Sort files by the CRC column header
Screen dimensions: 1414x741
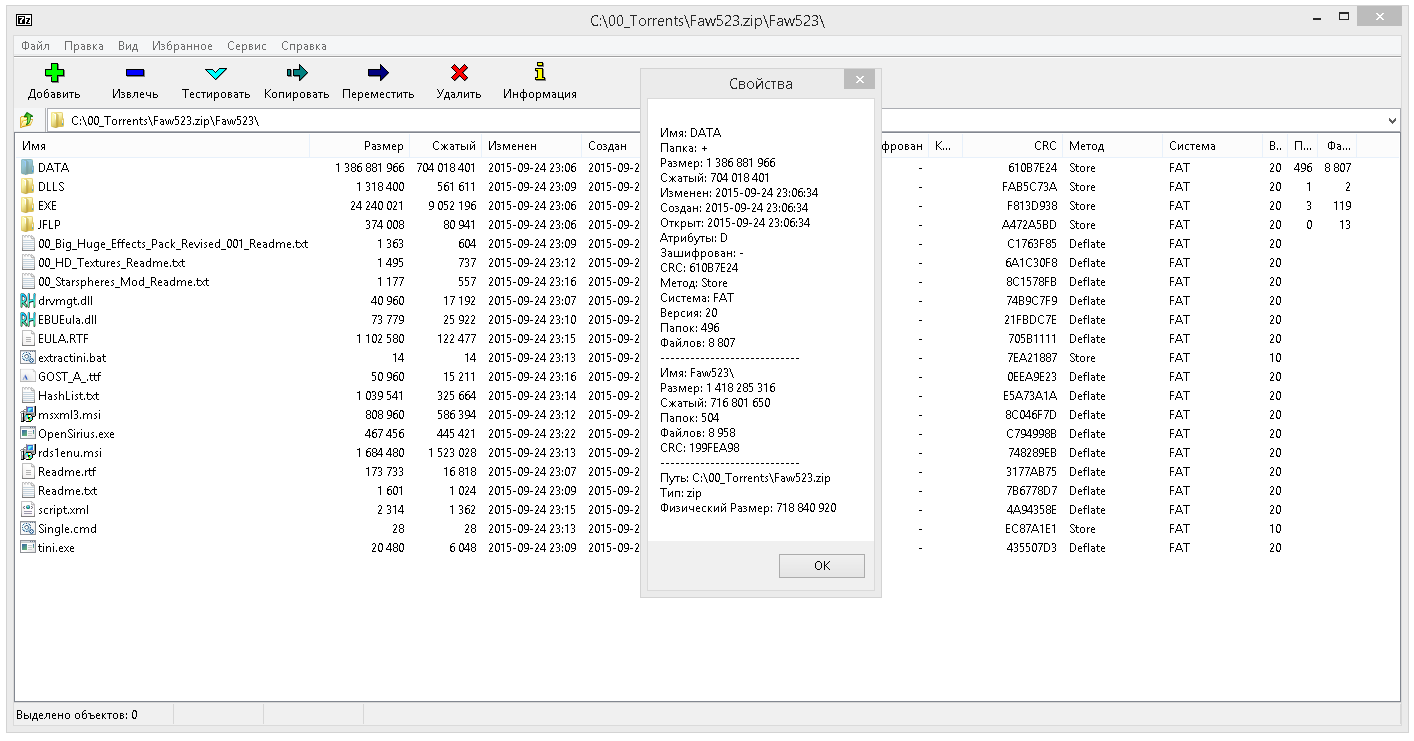point(1012,146)
